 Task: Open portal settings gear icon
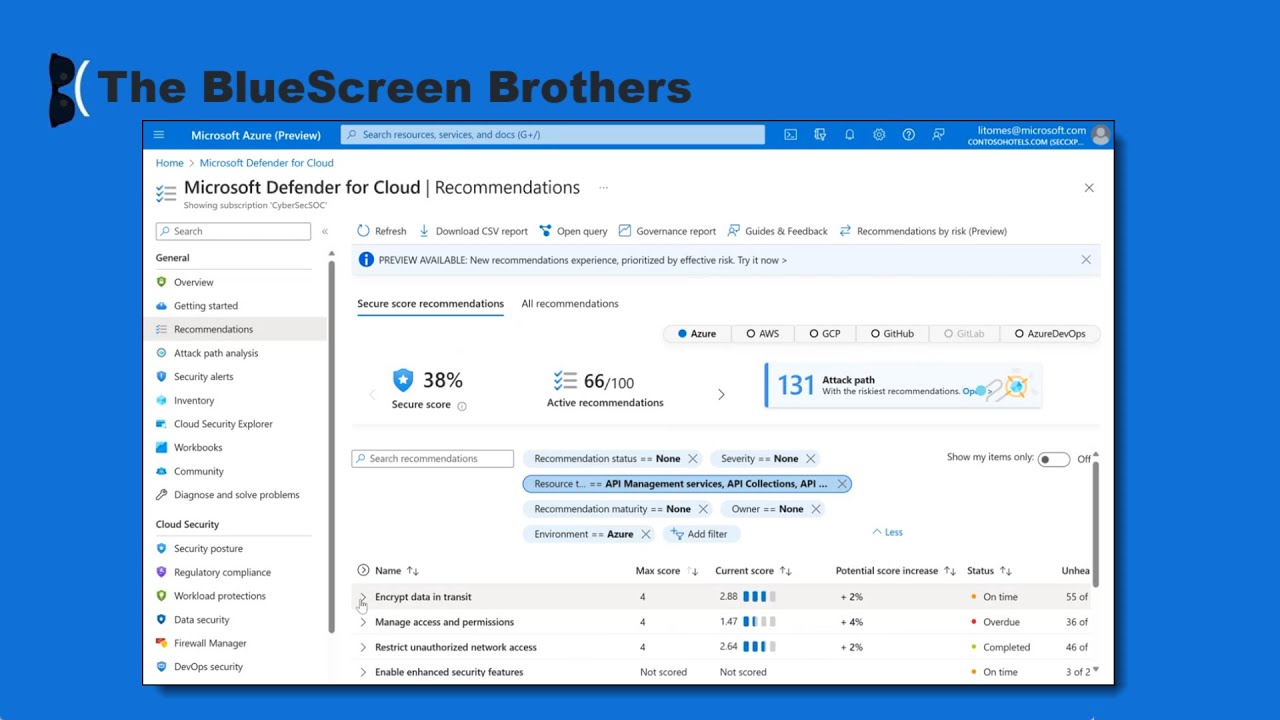(879, 135)
